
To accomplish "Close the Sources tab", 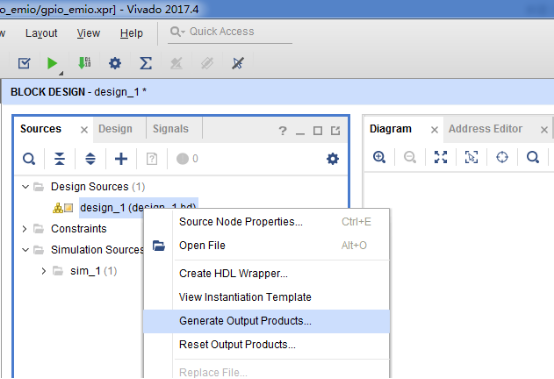I will (x=84, y=130).
